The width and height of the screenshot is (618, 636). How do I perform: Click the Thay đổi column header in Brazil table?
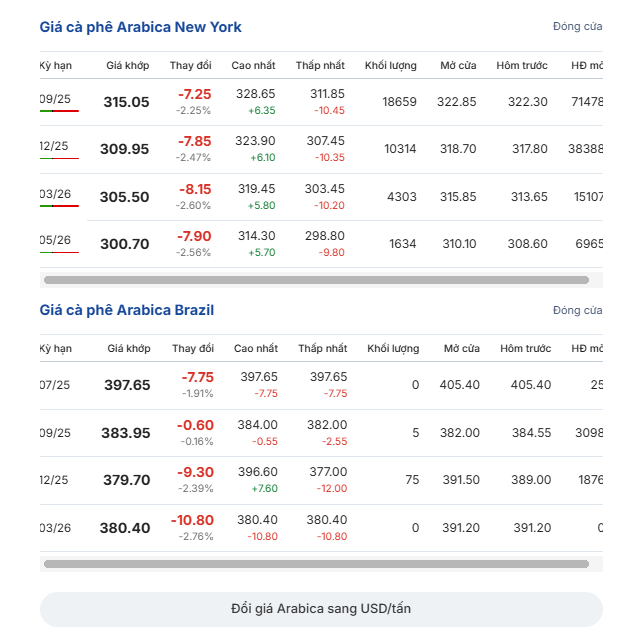[193, 348]
